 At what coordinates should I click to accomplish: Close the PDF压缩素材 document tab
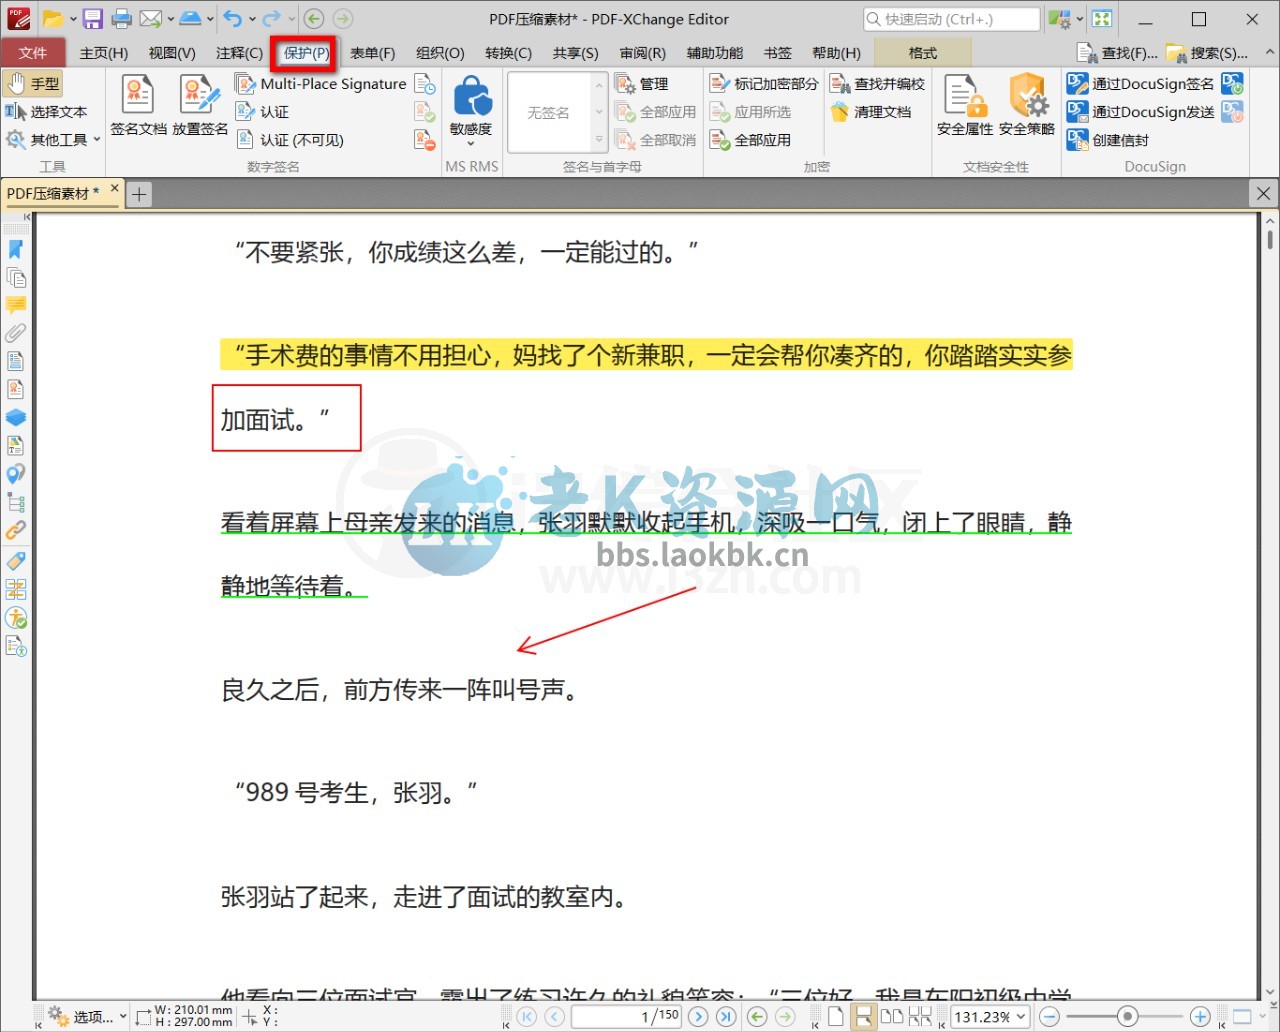pyautogui.click(x=114, y=188)
